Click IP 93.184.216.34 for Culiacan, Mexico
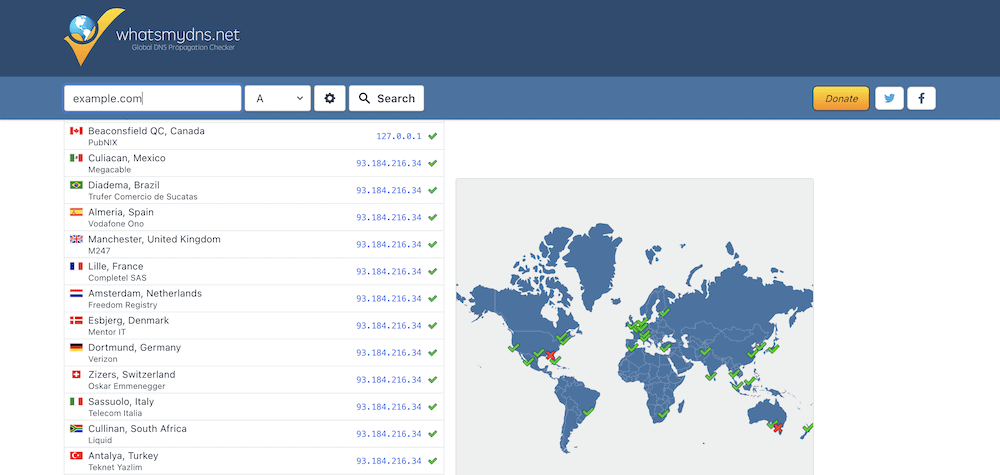 (x=389, y=163)
